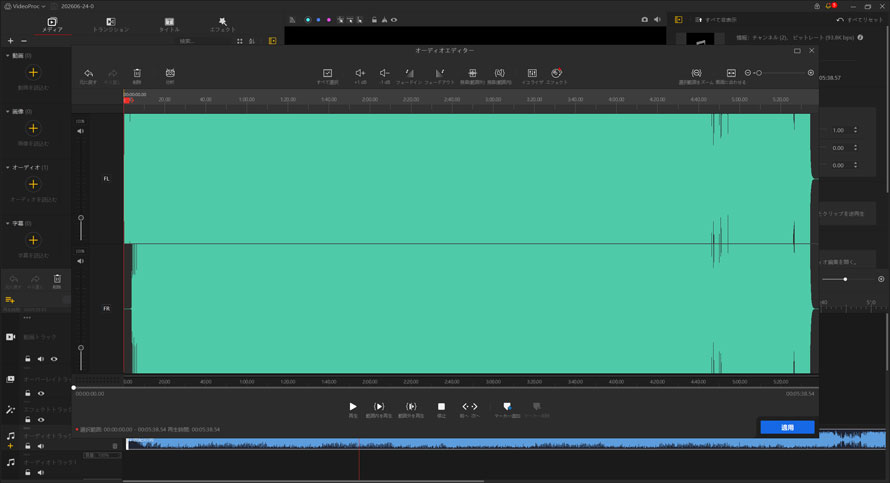Click the undo icon in the audio editor toolbar

click(x=89, y=73)
